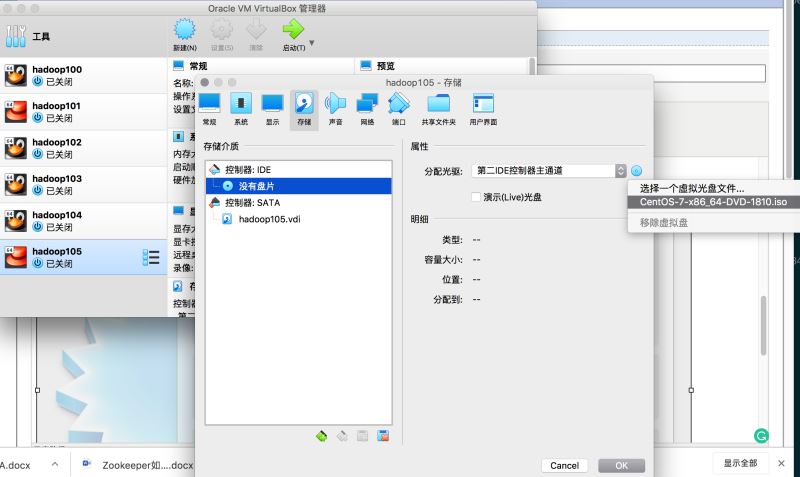Select hadoop105.vdi in storage tree
The image size is (800, 477).
click(x=268, y=219)
